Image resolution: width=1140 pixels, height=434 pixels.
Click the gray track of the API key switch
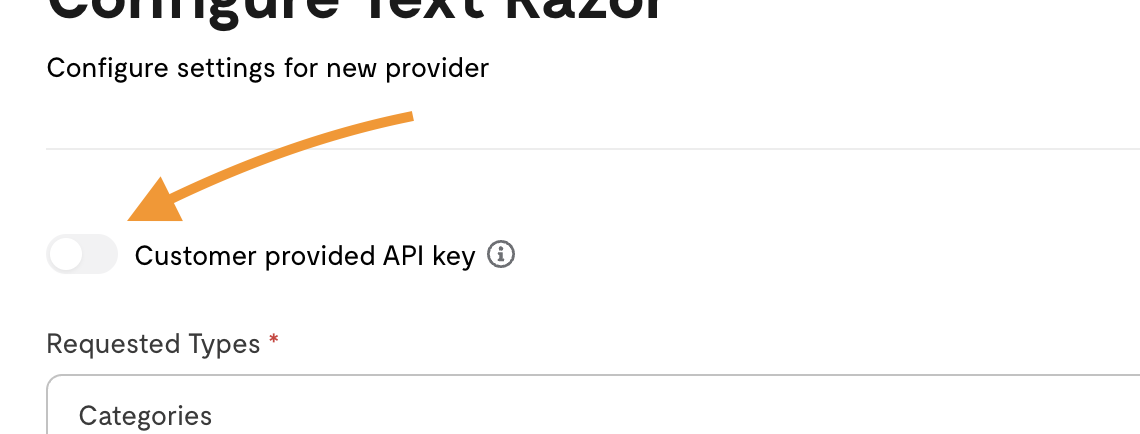pyautogui.click(x=100, y=254)
